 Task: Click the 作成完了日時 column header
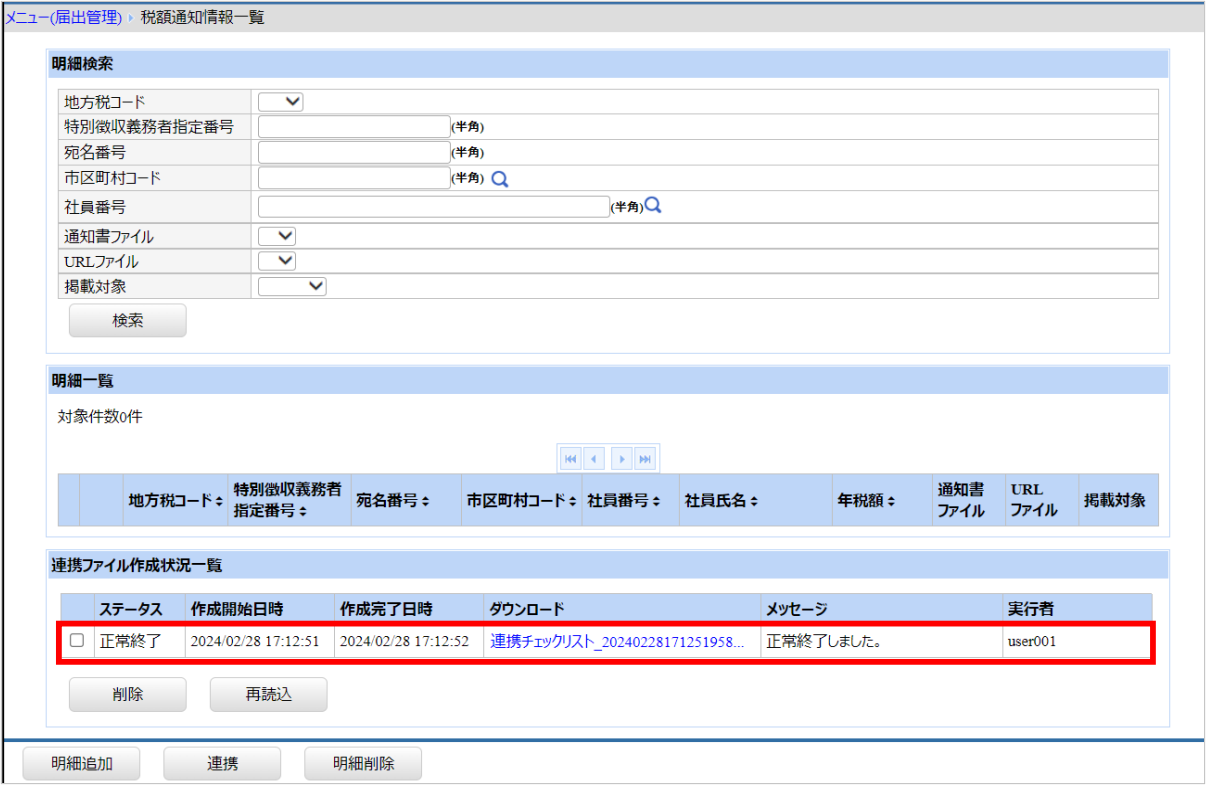pos(409,608)
